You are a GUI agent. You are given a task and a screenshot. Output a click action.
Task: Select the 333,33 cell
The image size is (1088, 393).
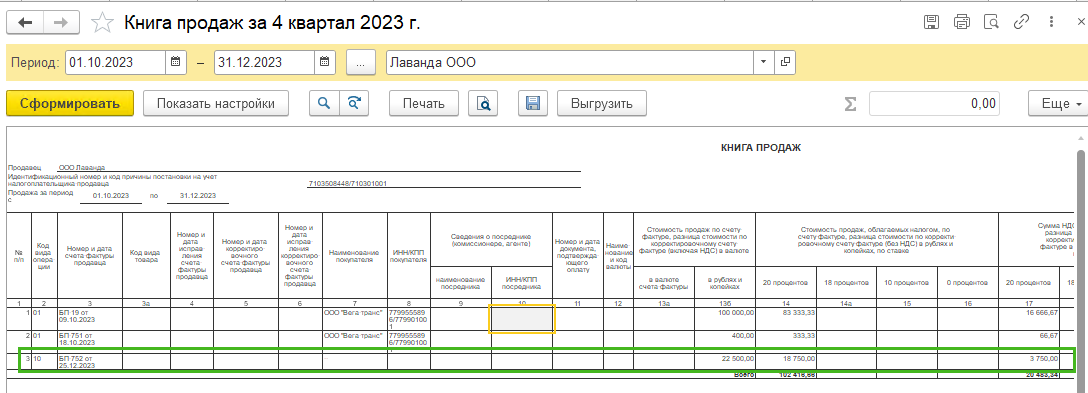pyautogui.click(x=786, y=342)
